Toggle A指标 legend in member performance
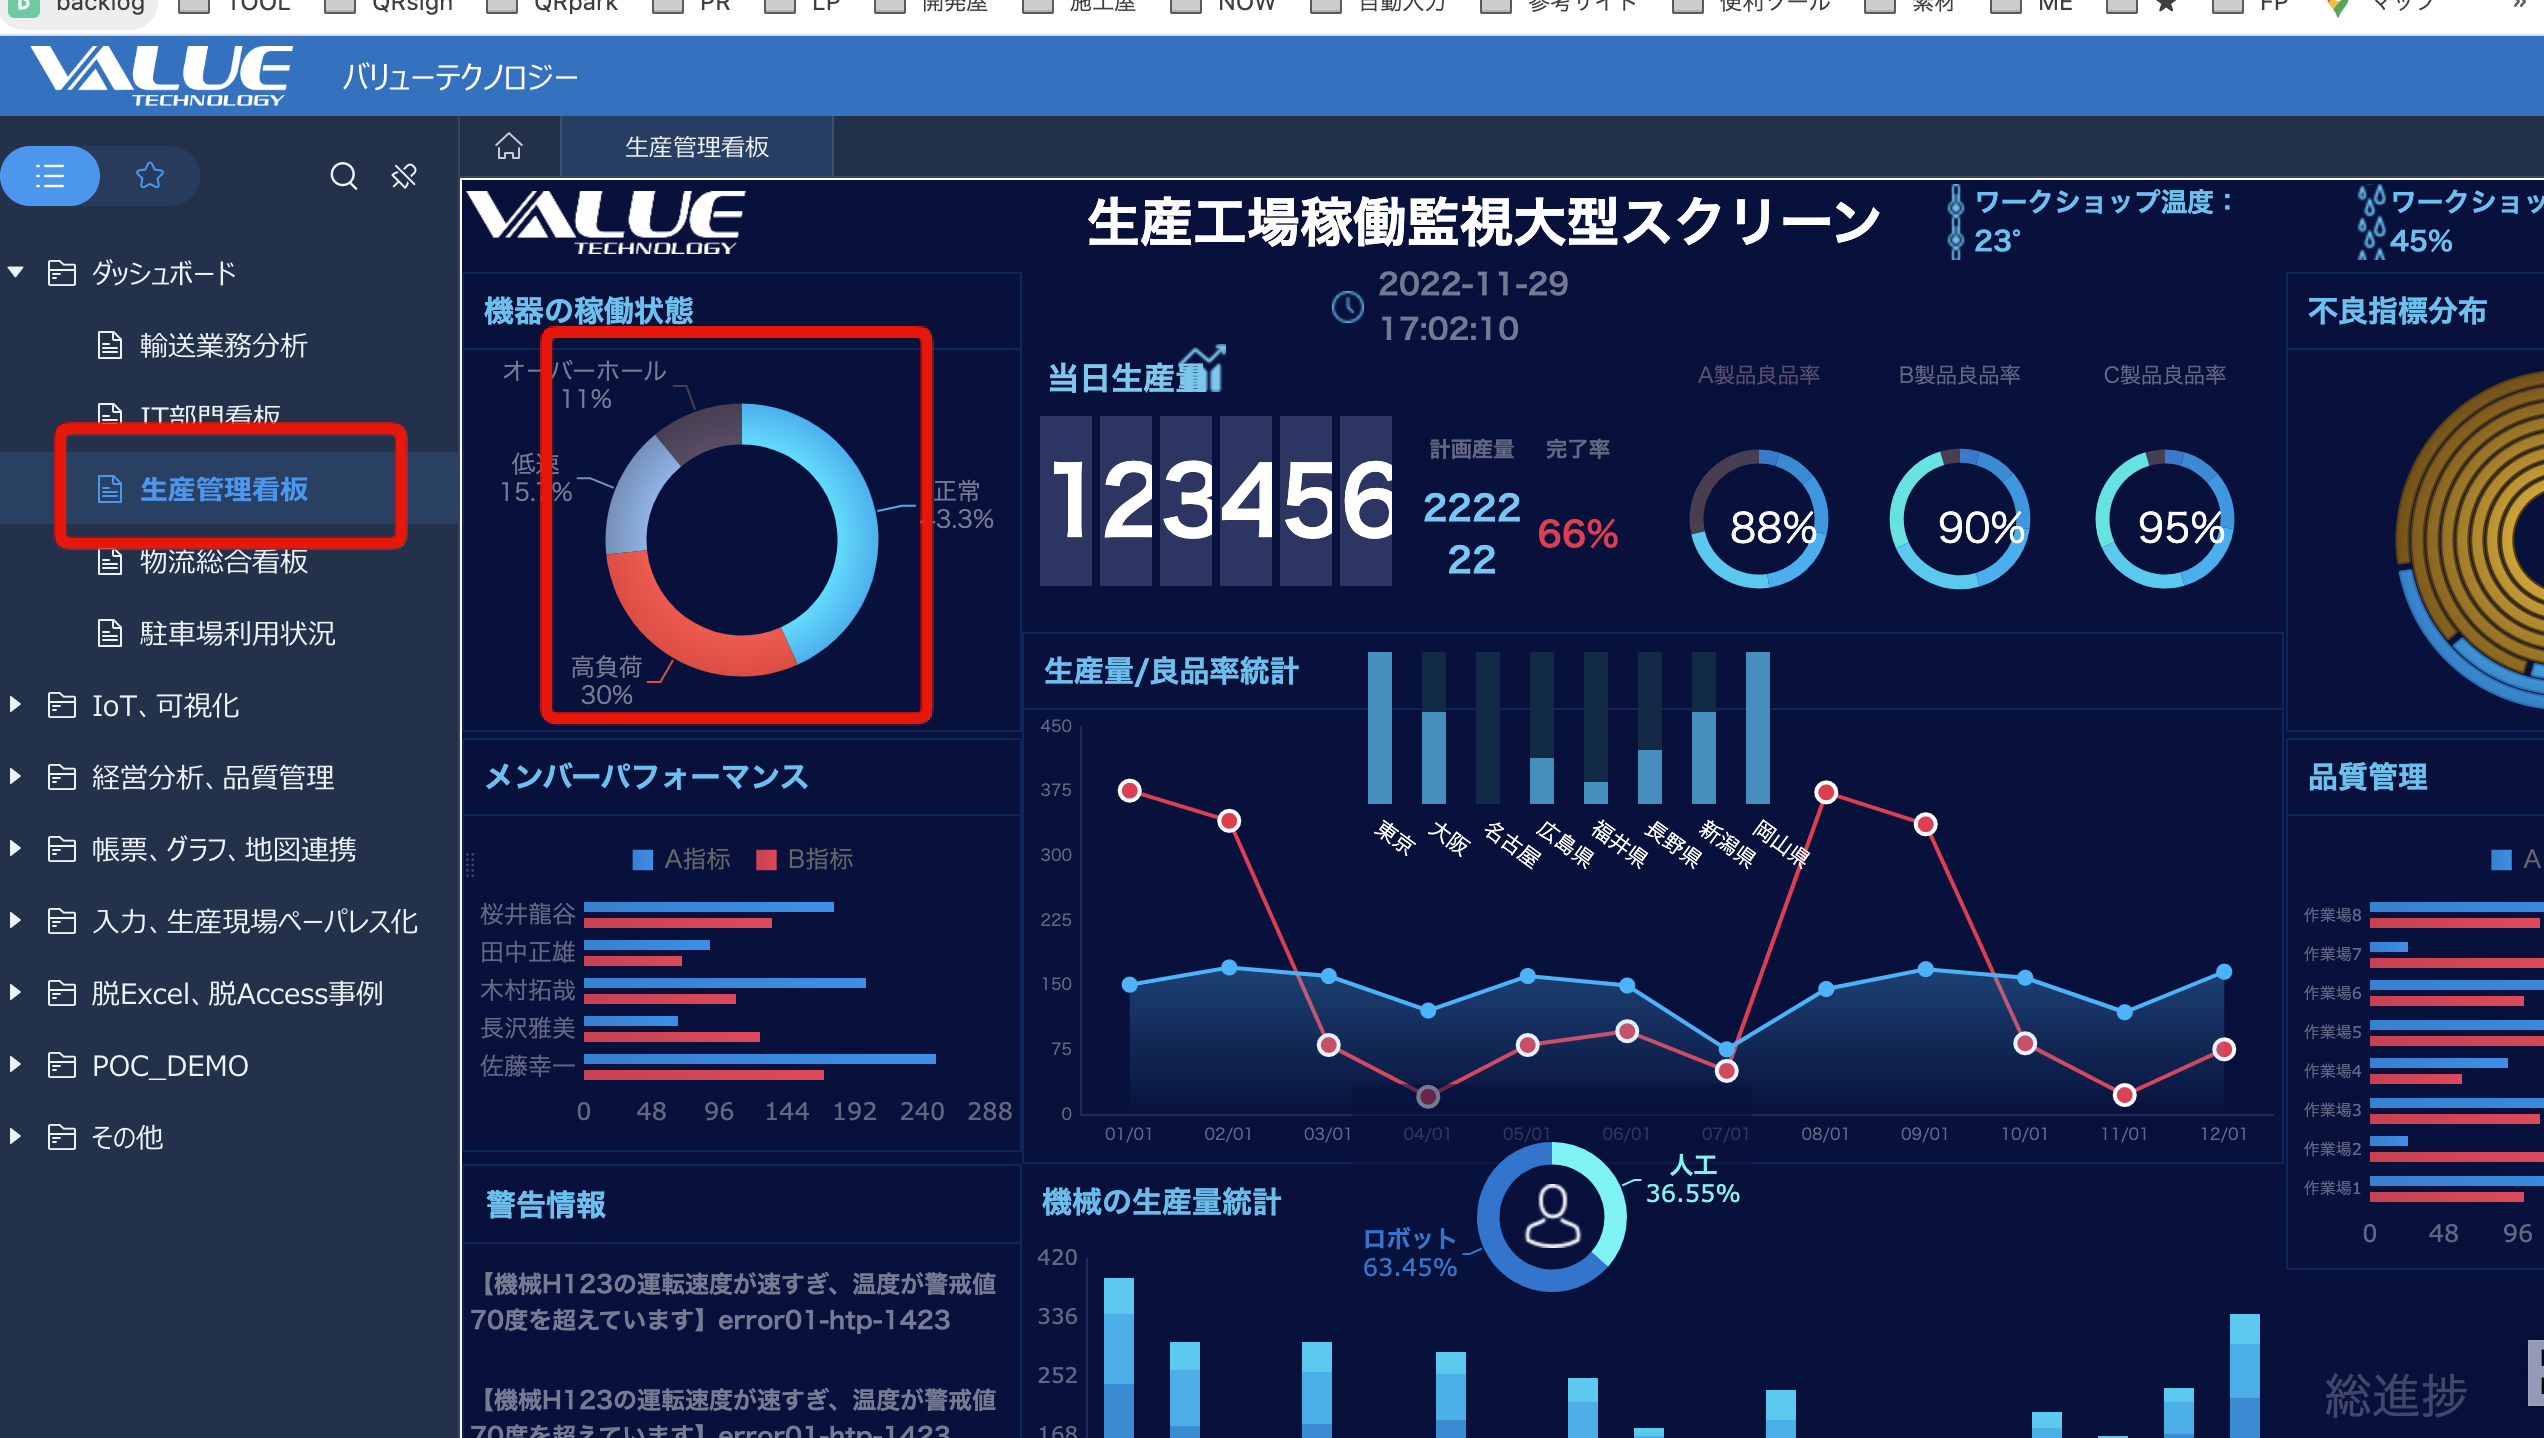Image resolution: width=2544 pixels, height=1438 pixels. coord(682,859)
